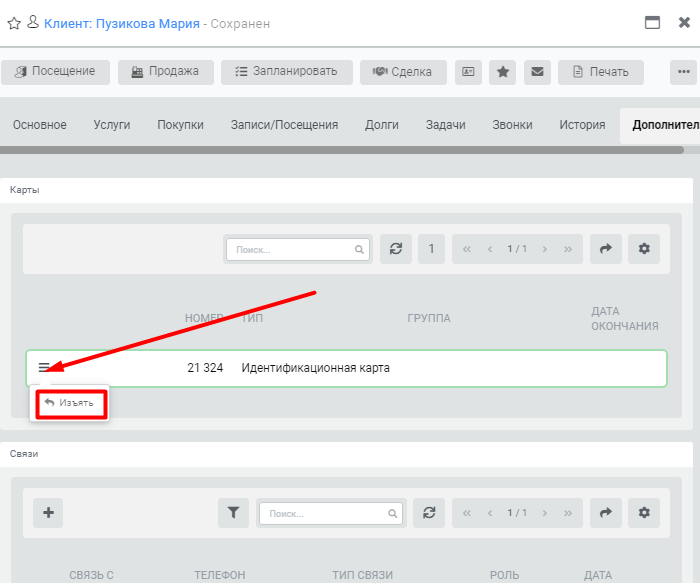Viewport: 700px width, 583px height.
Task: Click the magnifier icon in Карты search
Action: click(359, 250)
